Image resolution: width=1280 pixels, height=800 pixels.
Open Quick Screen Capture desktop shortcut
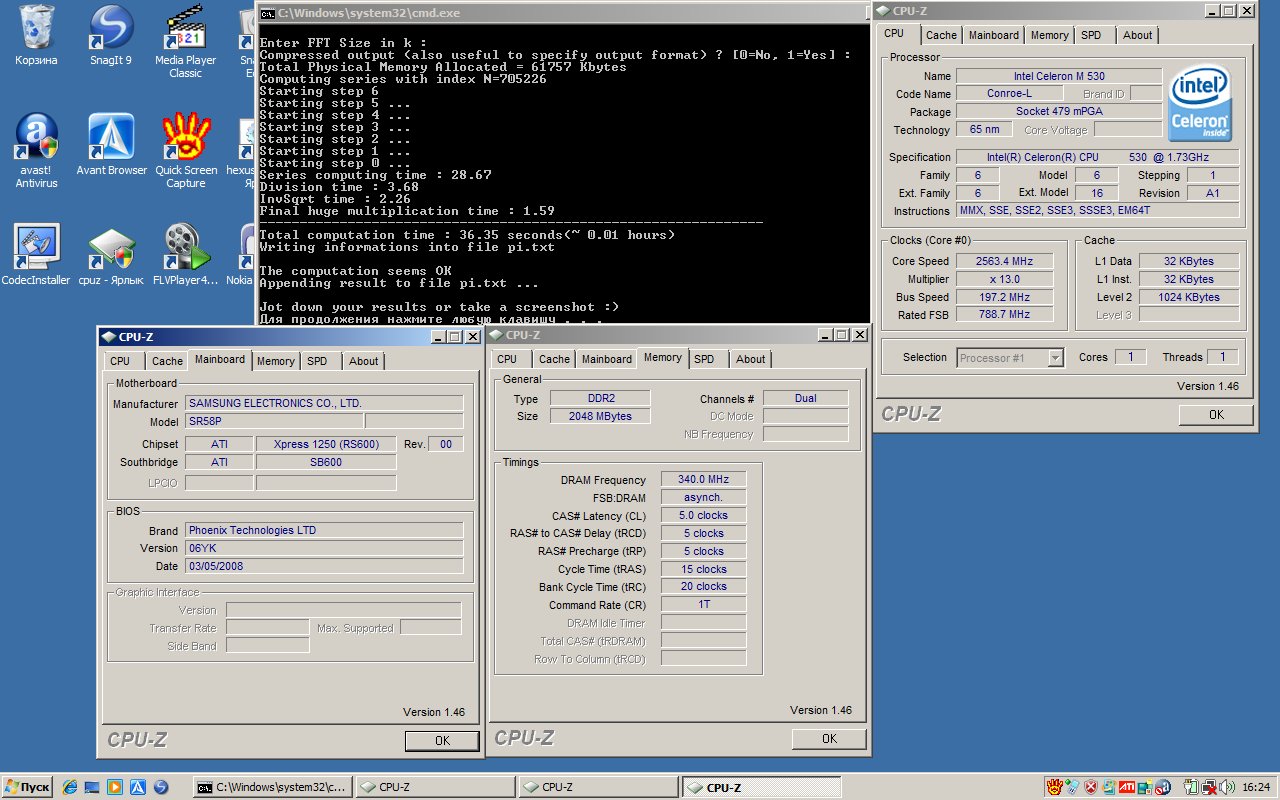[185, 151]
